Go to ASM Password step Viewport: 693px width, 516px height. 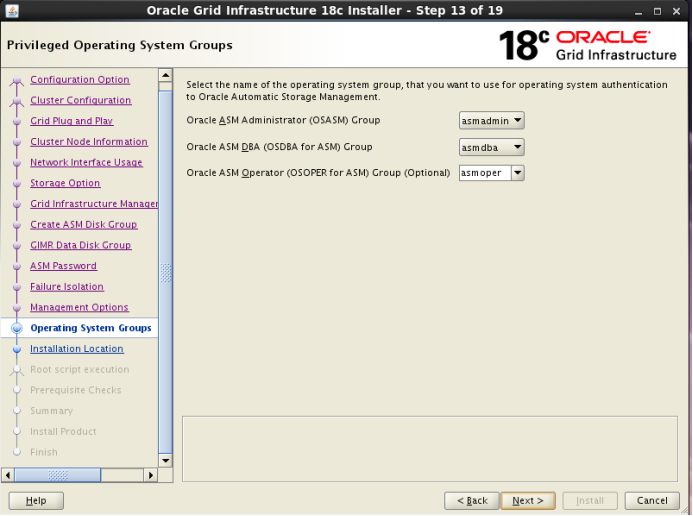(63, 266)
